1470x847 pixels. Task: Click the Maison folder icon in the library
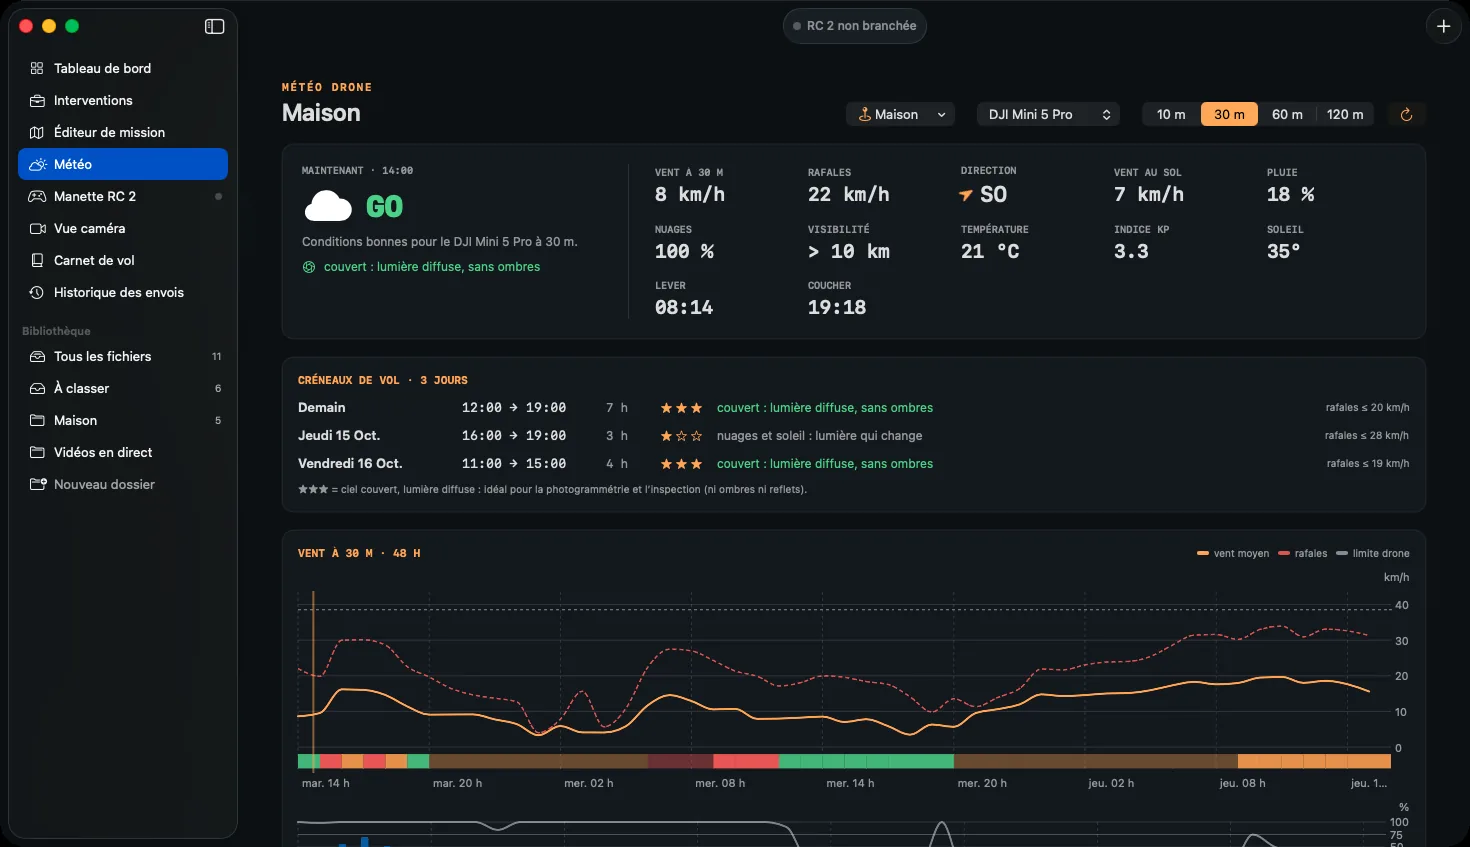coord(37,420)
